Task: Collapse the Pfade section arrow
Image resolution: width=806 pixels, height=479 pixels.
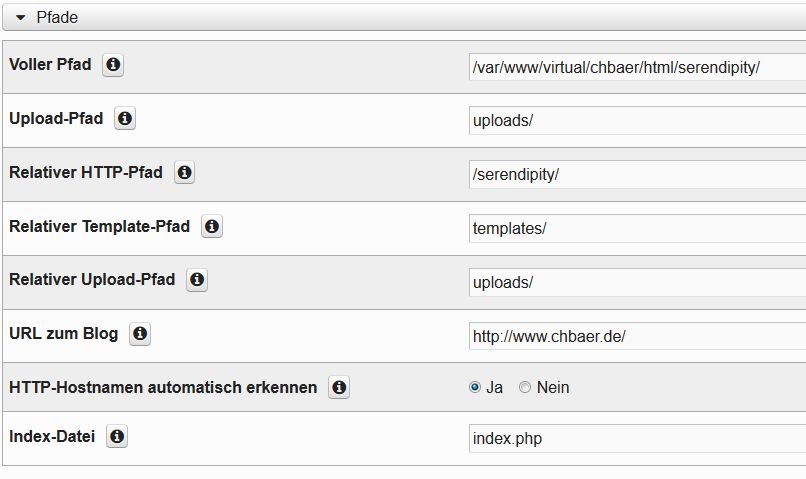Action: point(20,18)
